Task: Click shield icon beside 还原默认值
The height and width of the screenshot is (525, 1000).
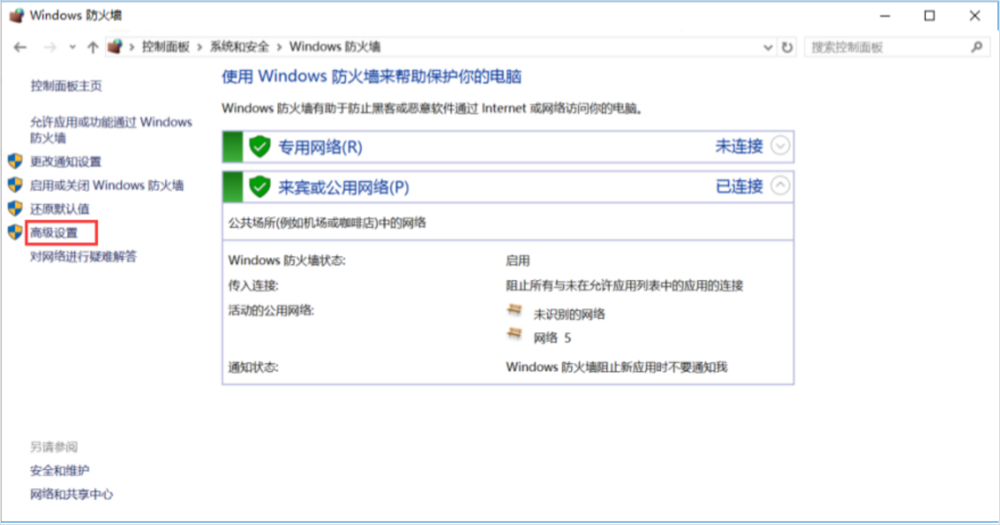Action: 15,208
